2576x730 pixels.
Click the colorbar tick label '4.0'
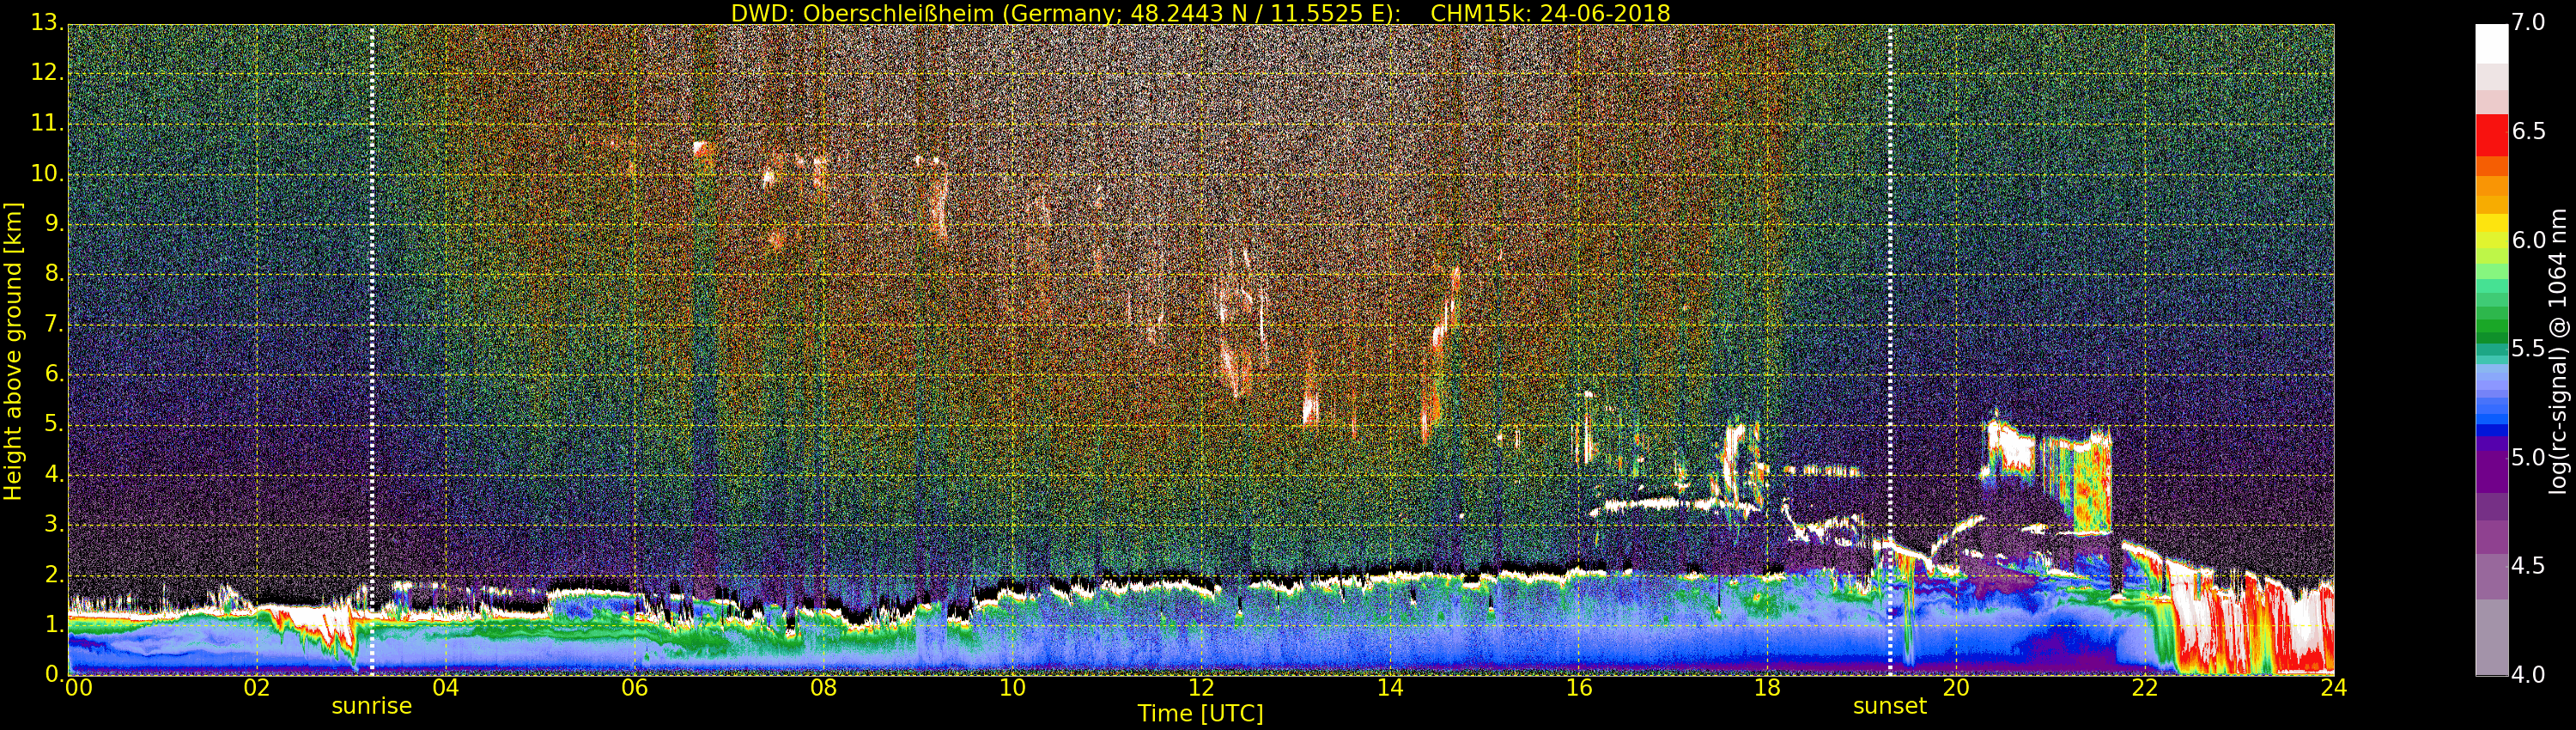click(x=2528, y=675)
